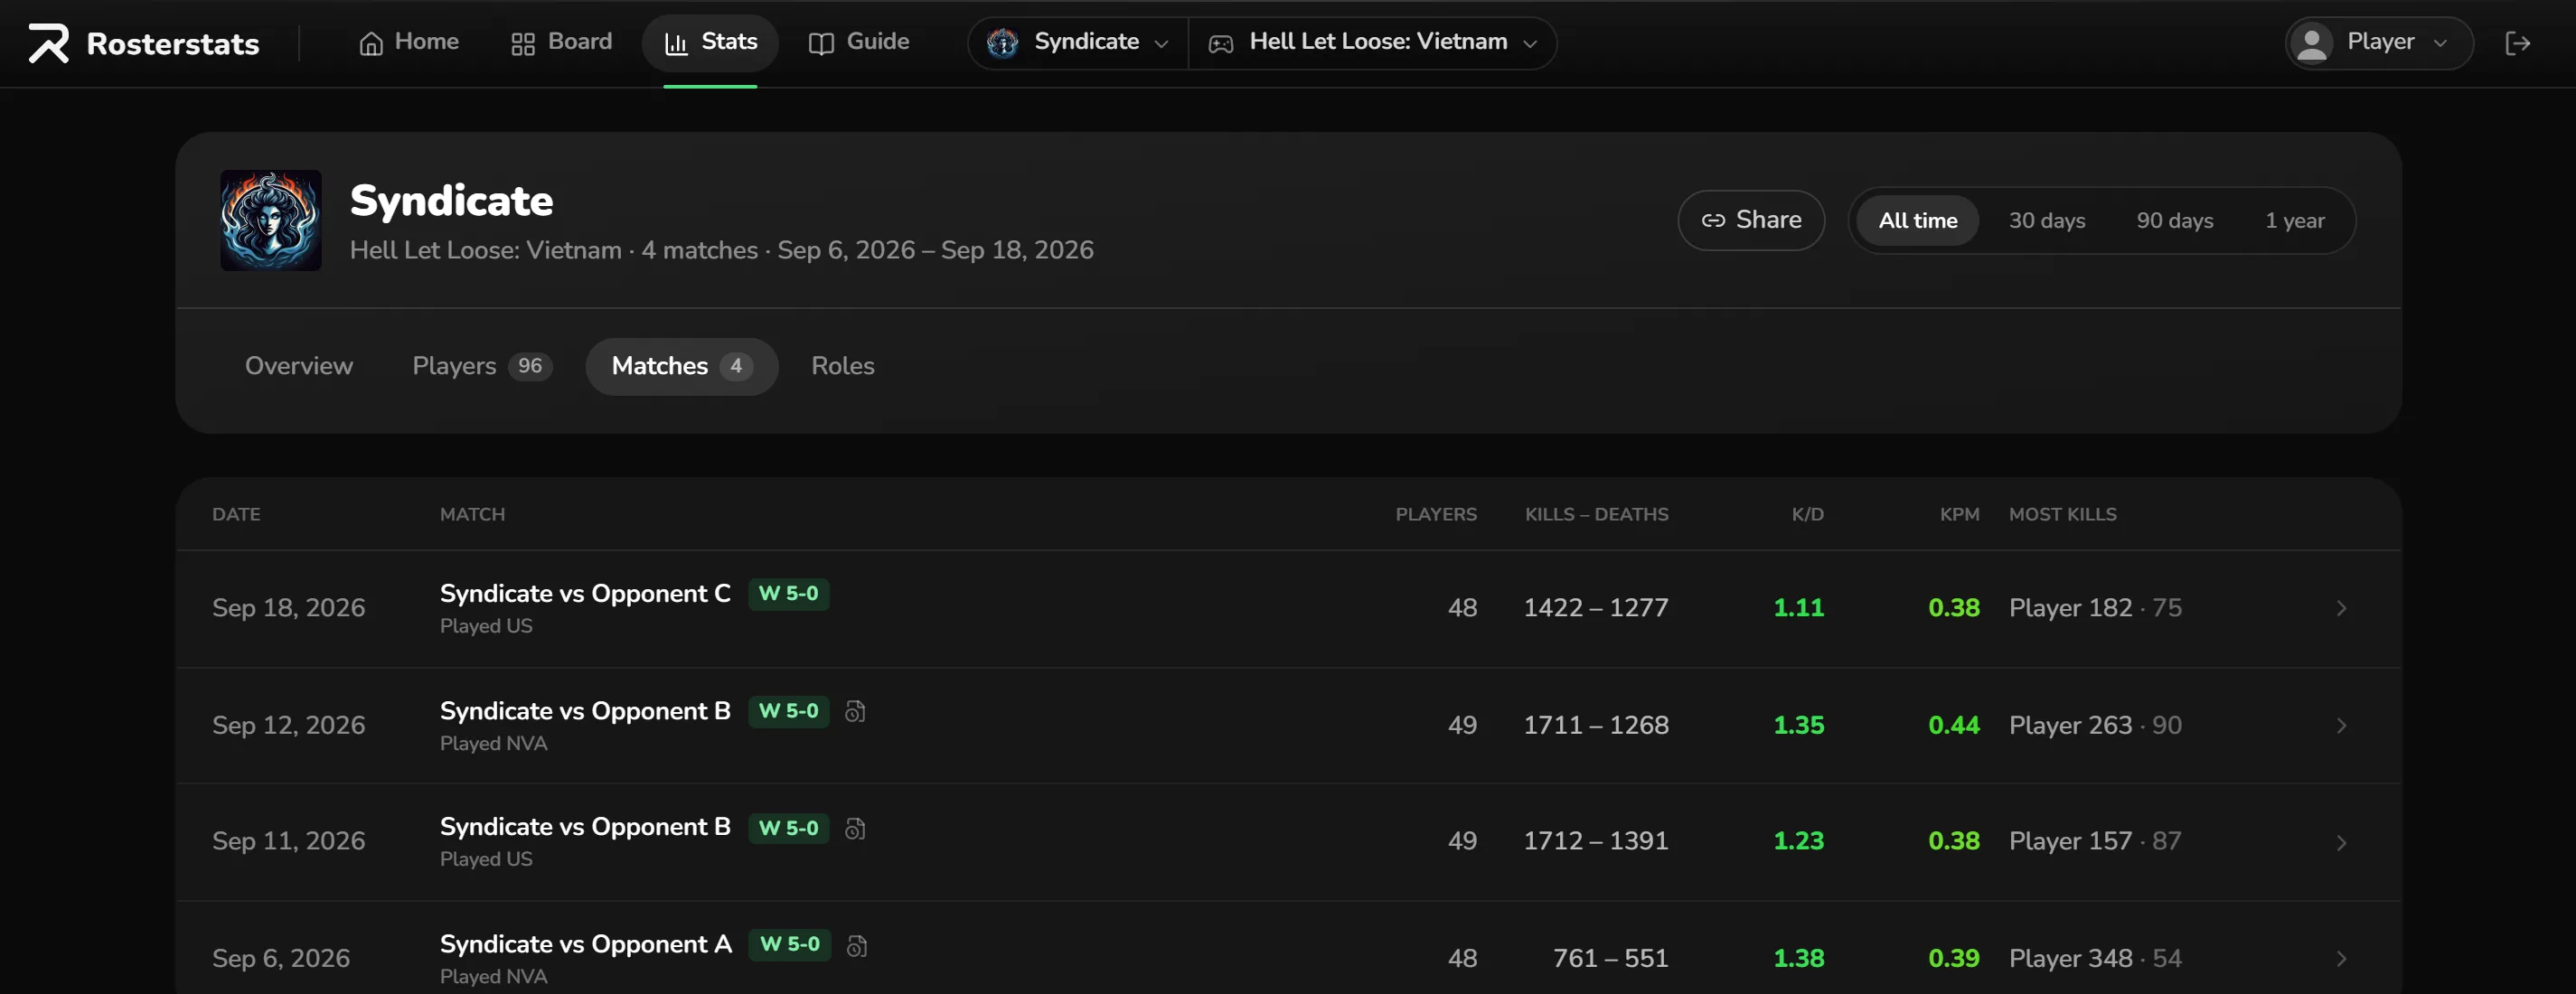Click the Player avatar icon
Screen dimensions: 2576x994
pos(2312,43)
